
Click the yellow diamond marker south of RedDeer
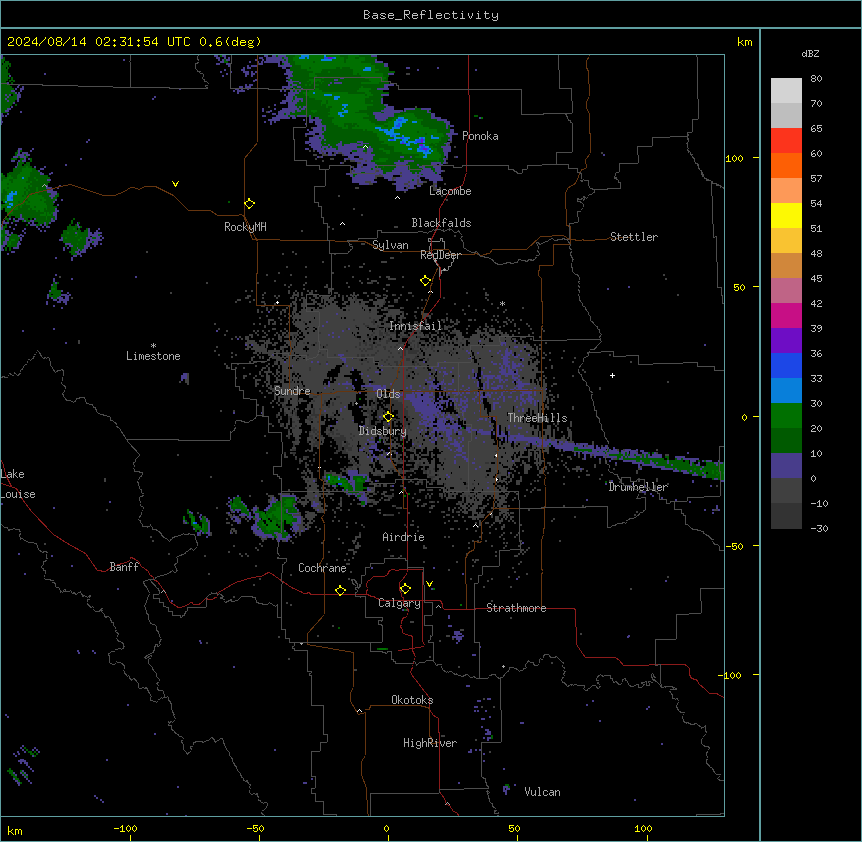coord(426,281)
